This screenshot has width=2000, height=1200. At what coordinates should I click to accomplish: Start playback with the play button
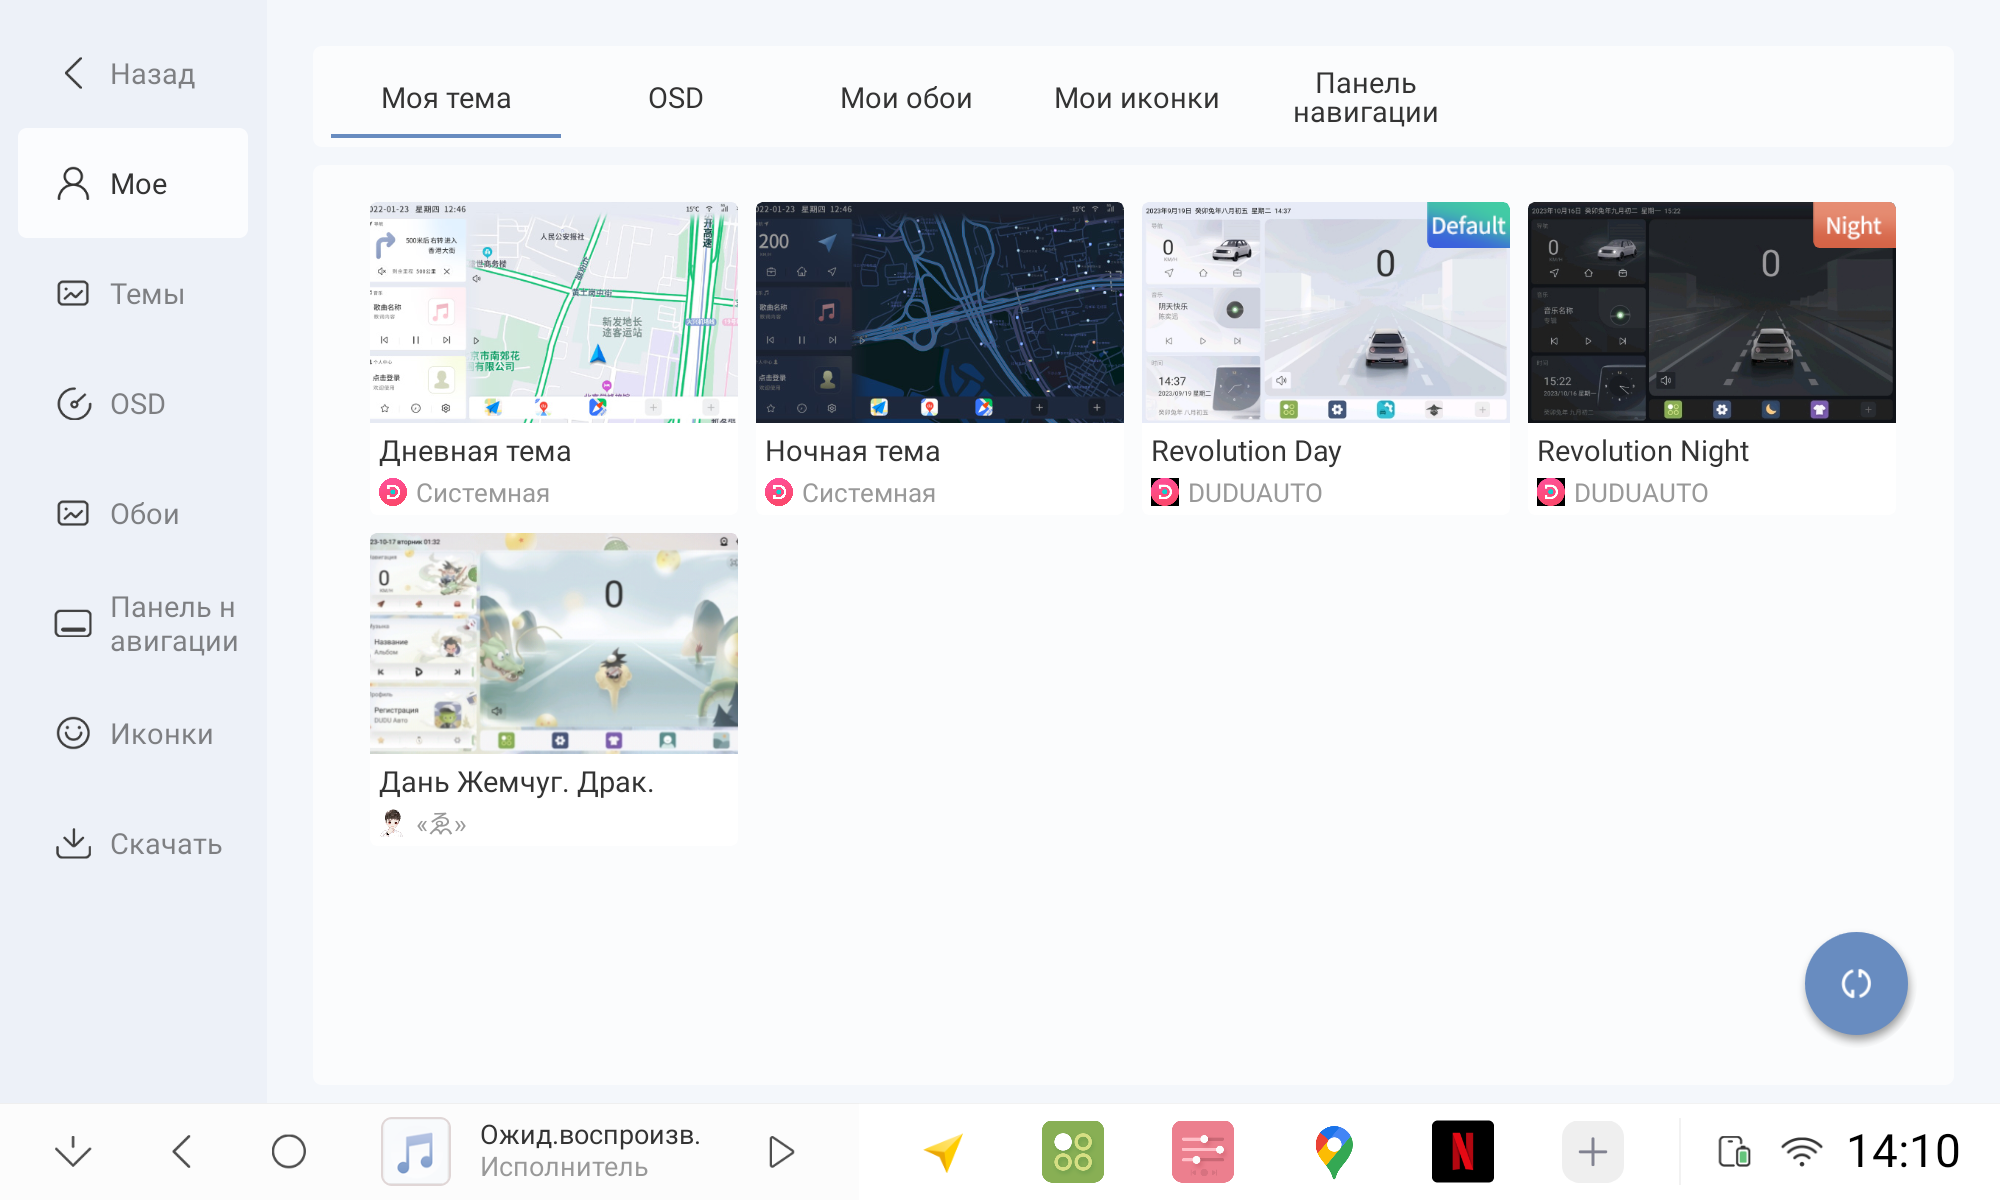pyautogui.click(x=781, y=1151)
